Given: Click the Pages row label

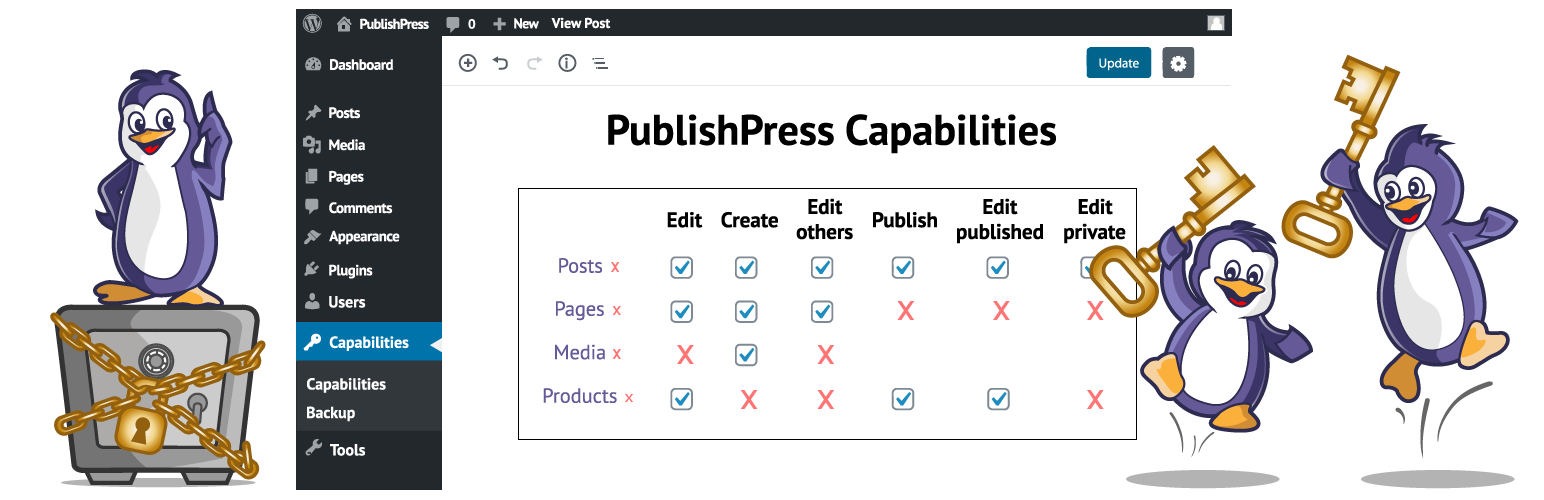Looking at the screenshot, I should (x=579, y=309).
